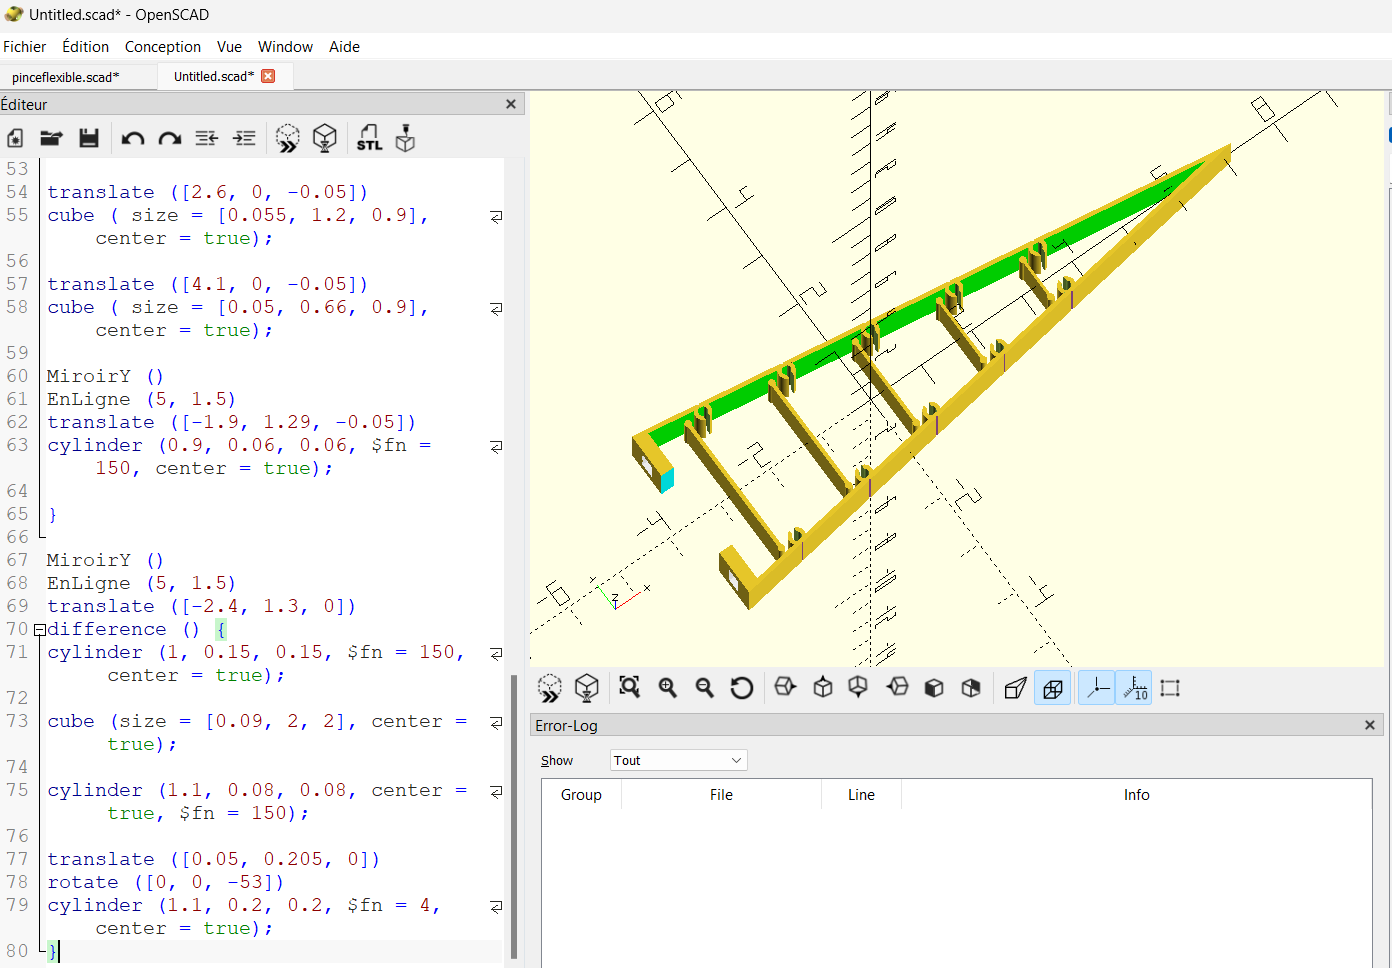Sort the error log by Line column

point(861,795)
